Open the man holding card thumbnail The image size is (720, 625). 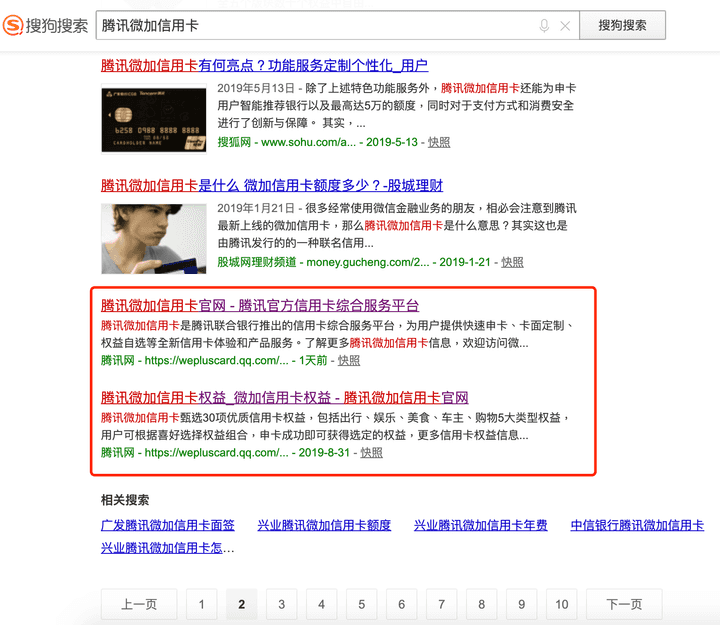pyautogui.click(x=154, y=239)
